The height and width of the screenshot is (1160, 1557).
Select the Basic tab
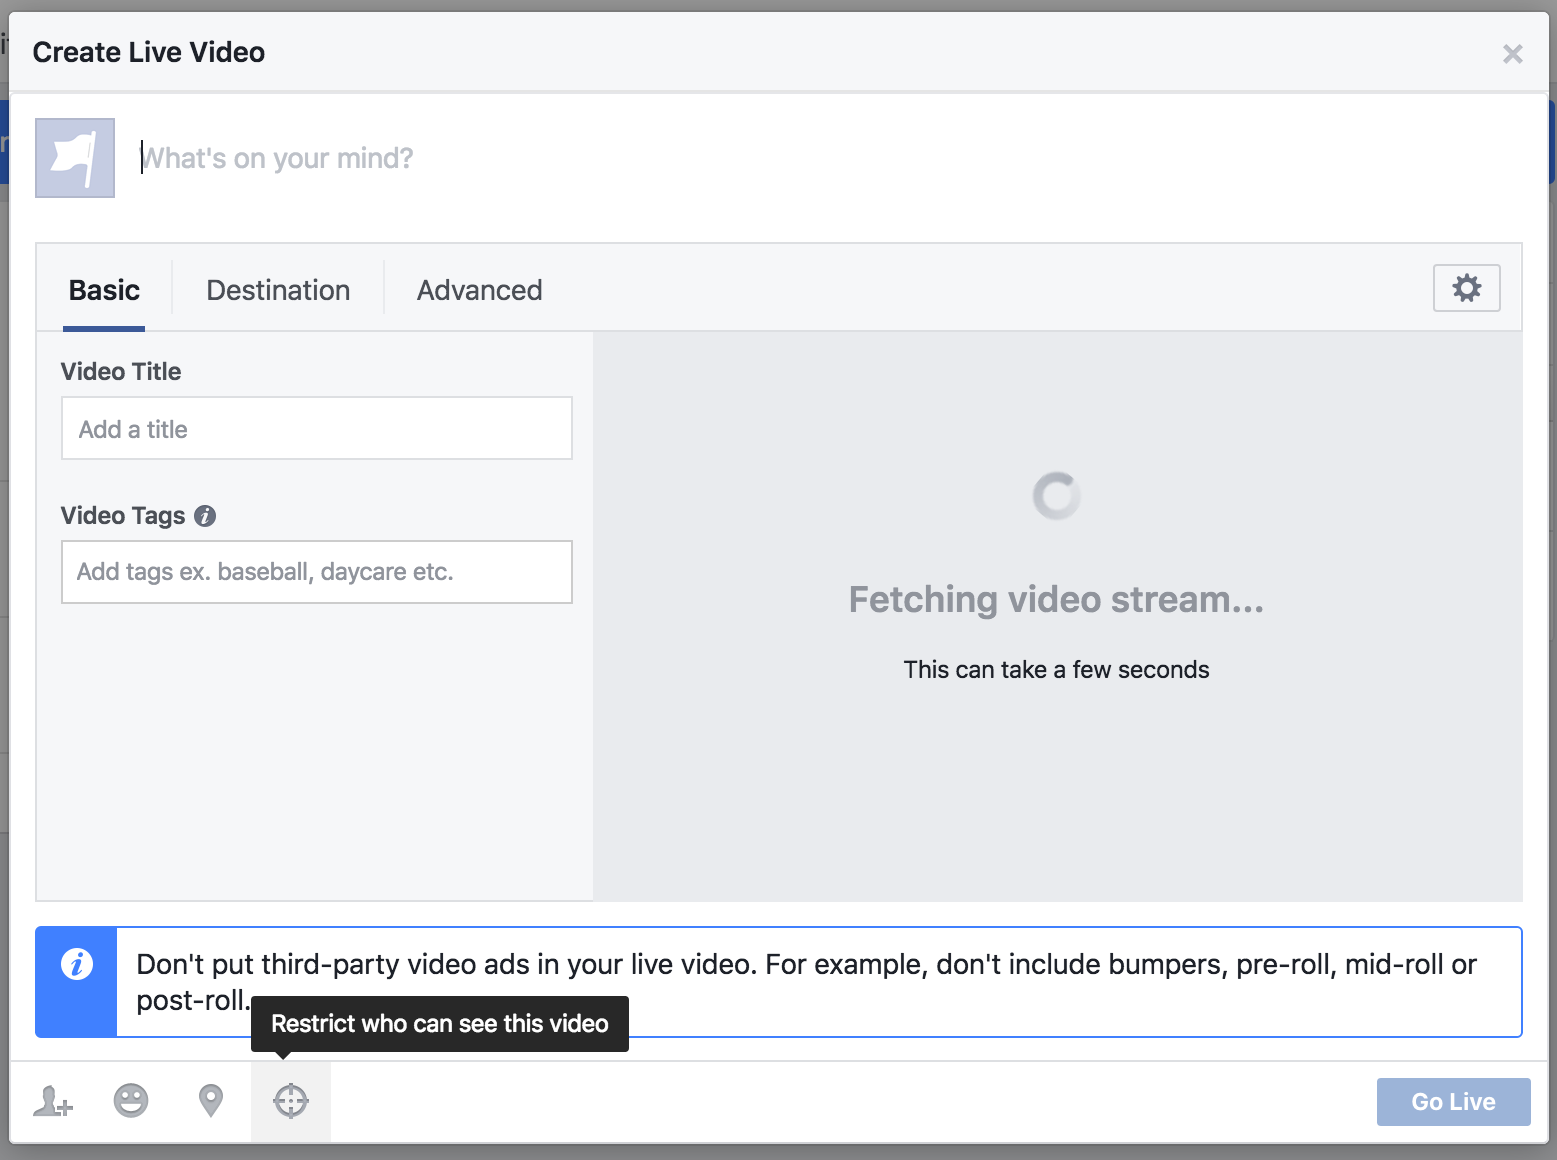[104, 290]
